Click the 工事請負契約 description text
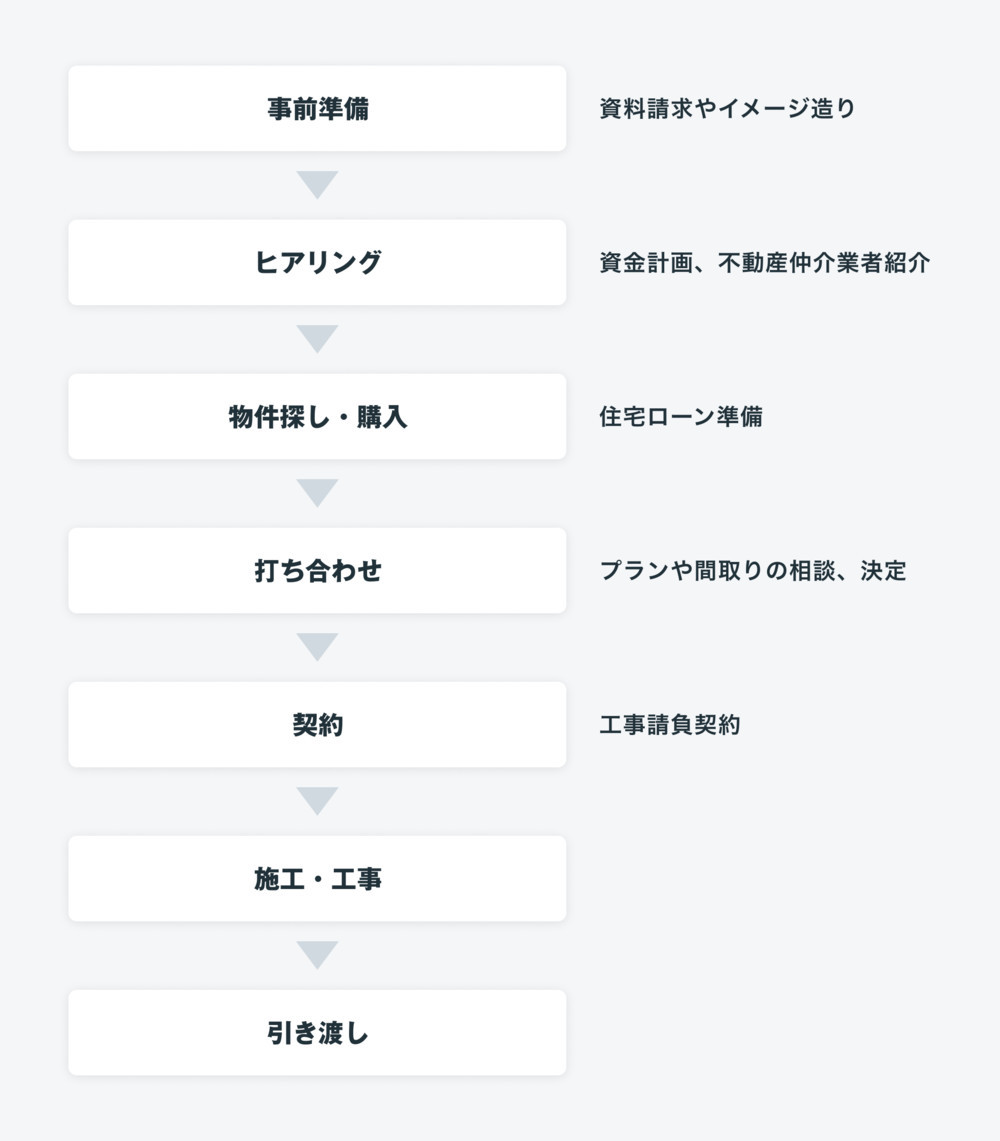The height and width of the screenshot is (1141, 1000). [x=670, y=725]
